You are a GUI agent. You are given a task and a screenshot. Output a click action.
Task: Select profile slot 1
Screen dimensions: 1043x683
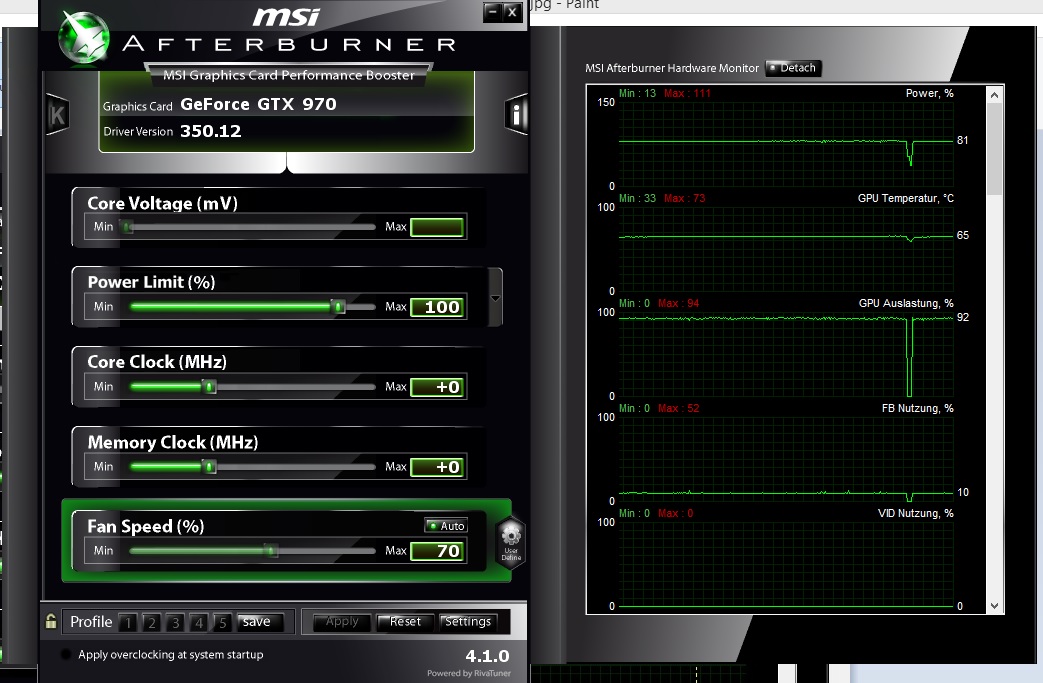tap(128, 622)
